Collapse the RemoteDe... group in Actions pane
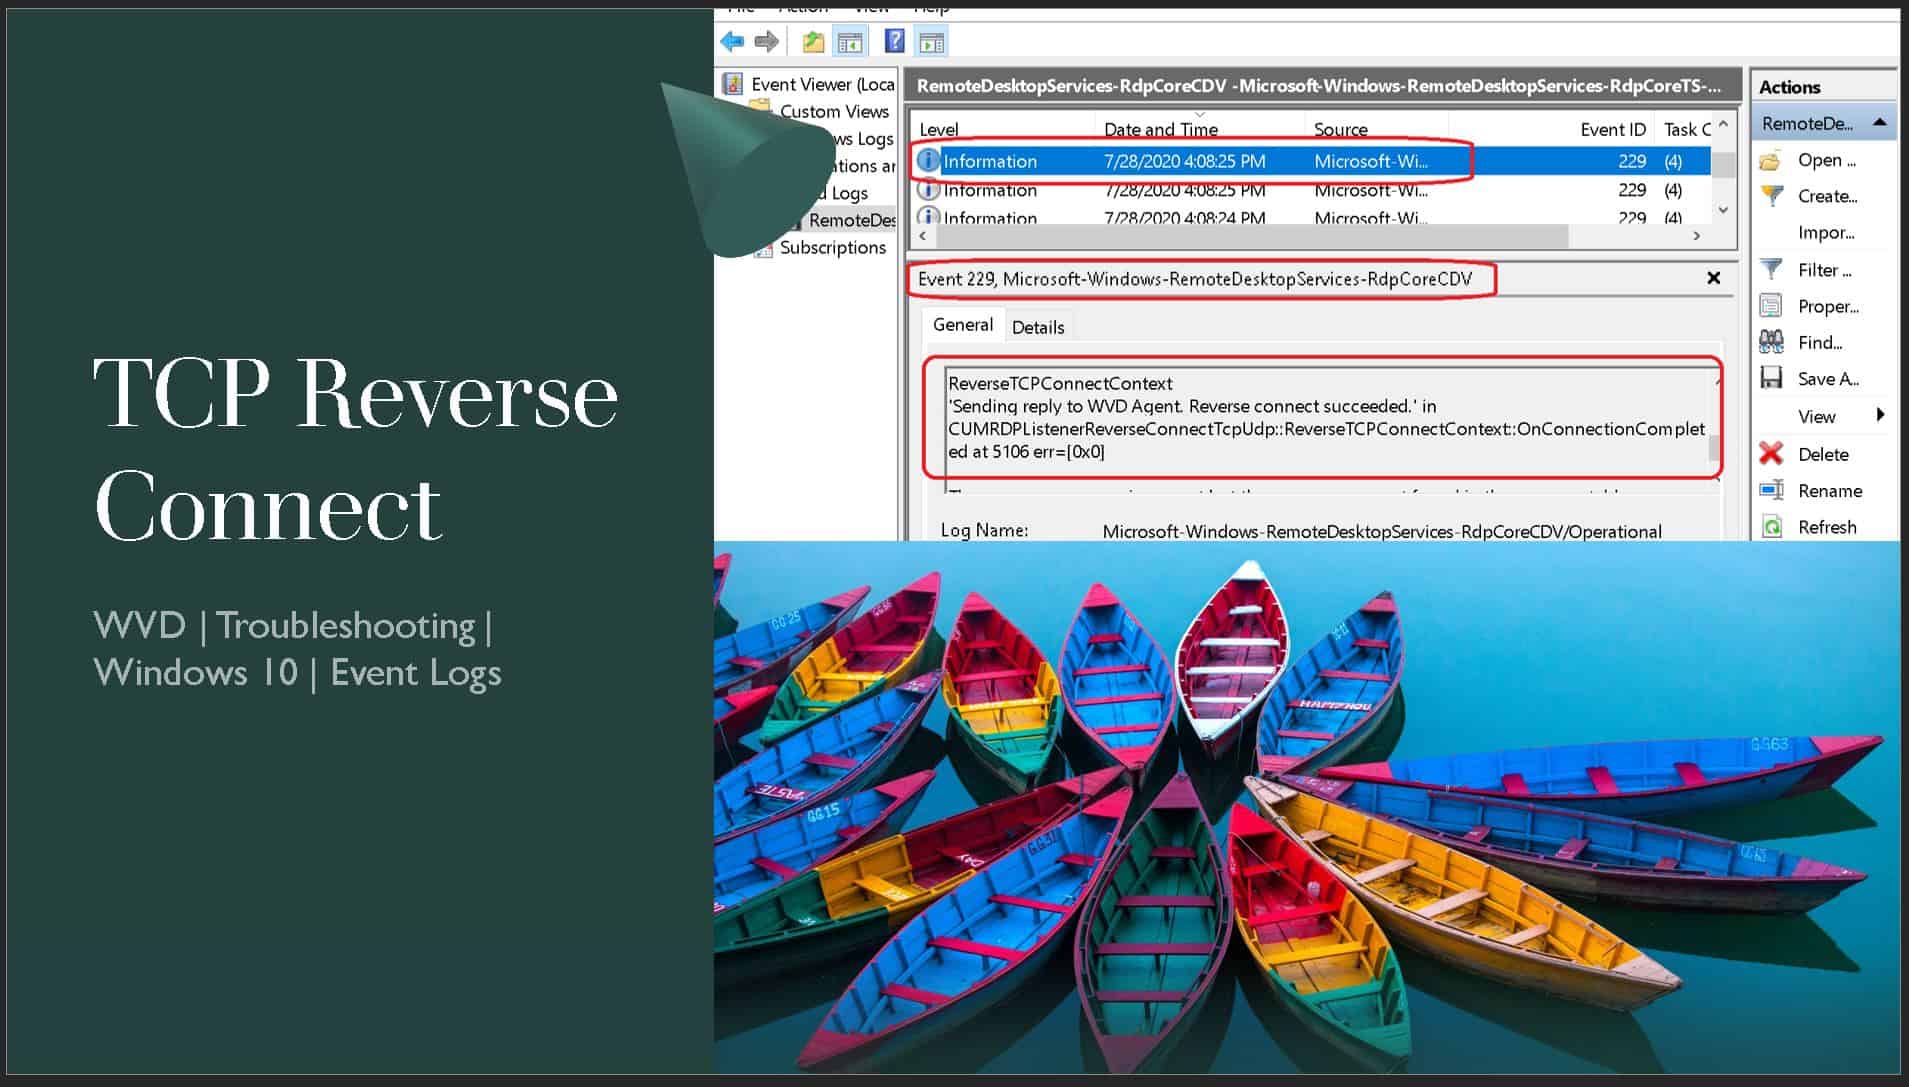This screenshot has width=1909, height=1087. click(1878, 121)
